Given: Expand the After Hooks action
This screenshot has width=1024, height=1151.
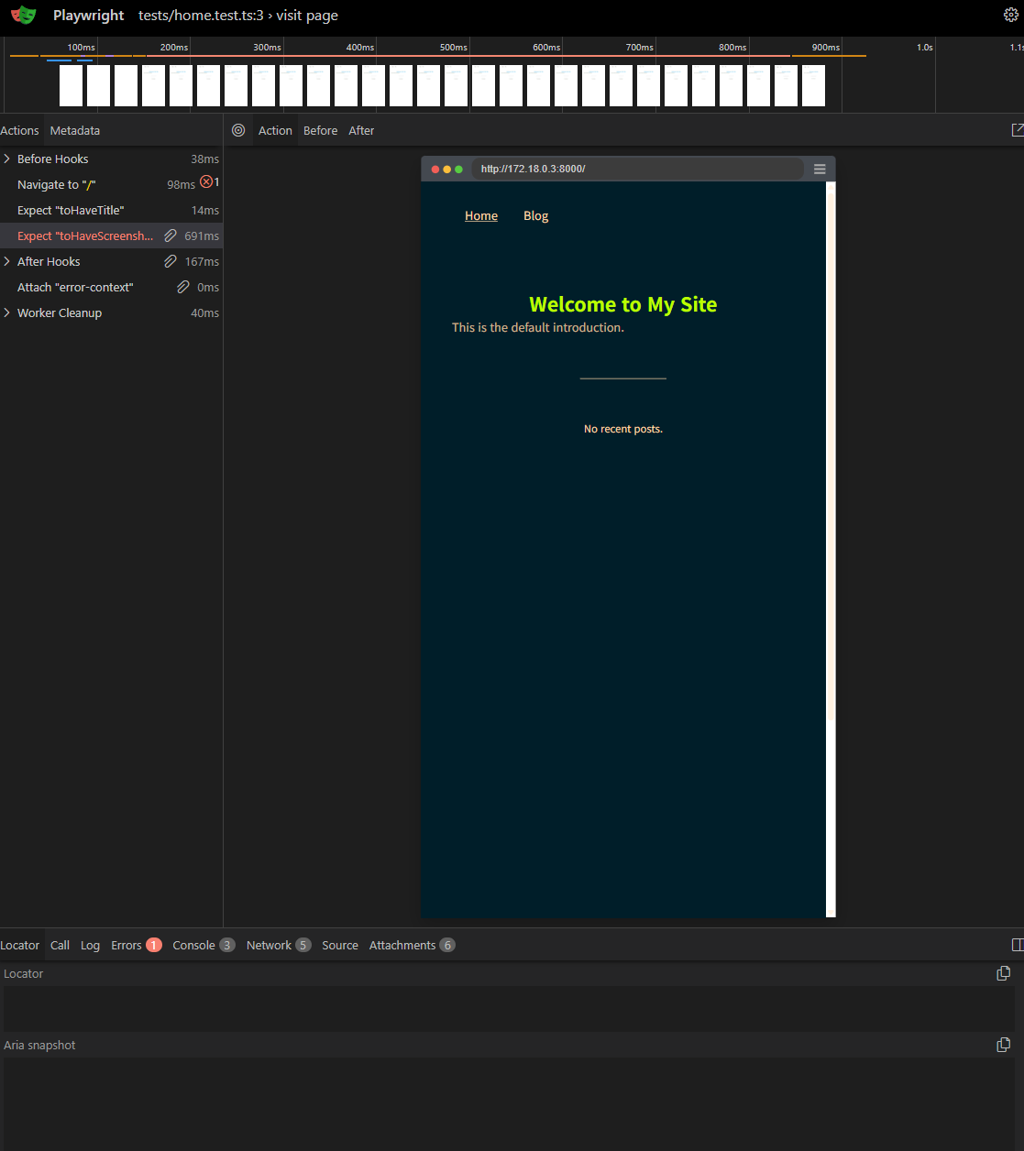Looking at the screenshot, I should (7, 262).
